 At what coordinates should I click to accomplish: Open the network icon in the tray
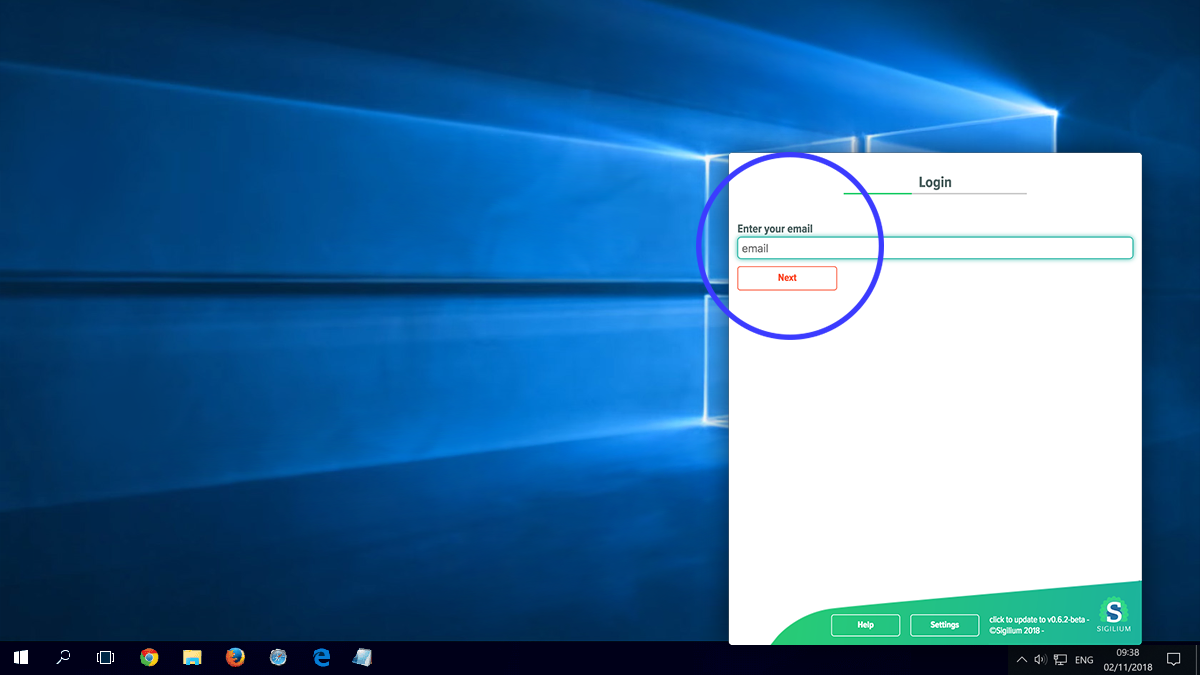click(x=1060, y=660)
